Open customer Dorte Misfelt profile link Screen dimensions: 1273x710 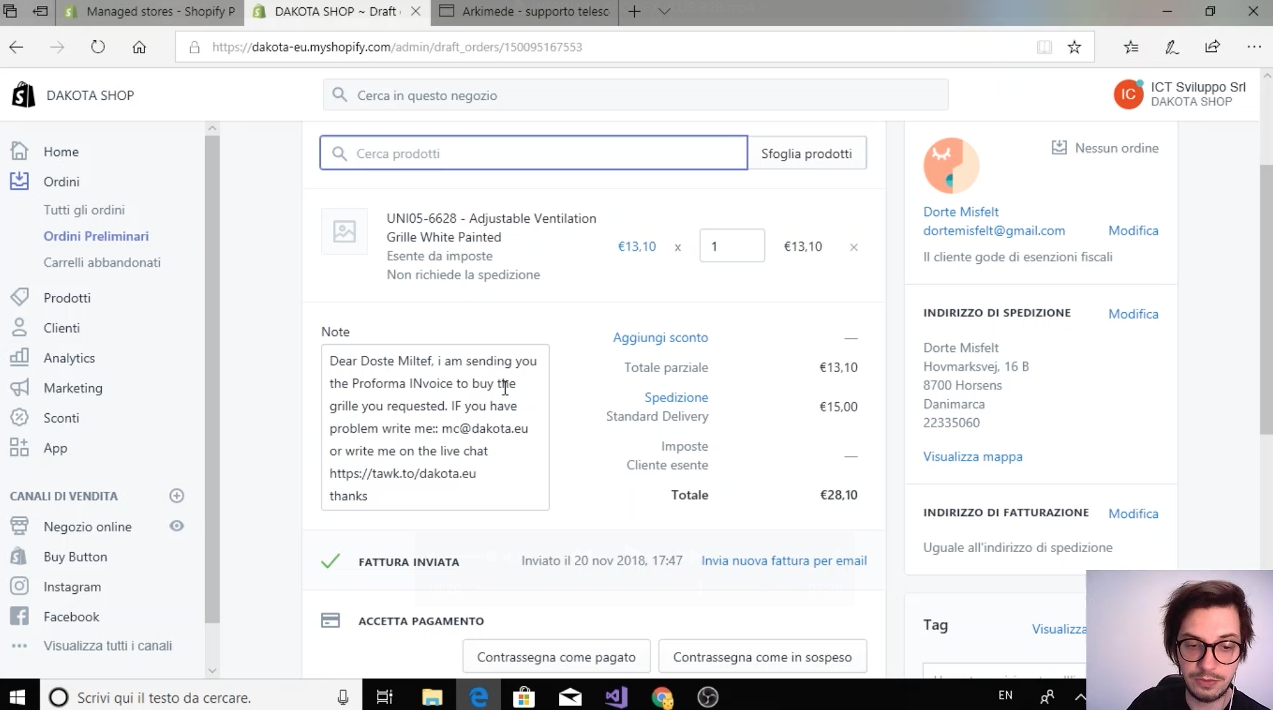[961, 212]
